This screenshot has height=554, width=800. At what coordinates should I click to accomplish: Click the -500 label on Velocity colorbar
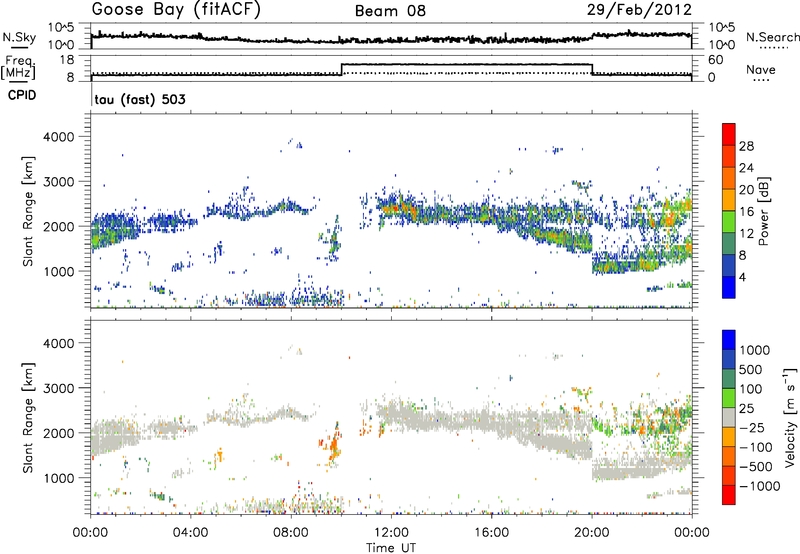pyautogui.click(x=756, y=467)
